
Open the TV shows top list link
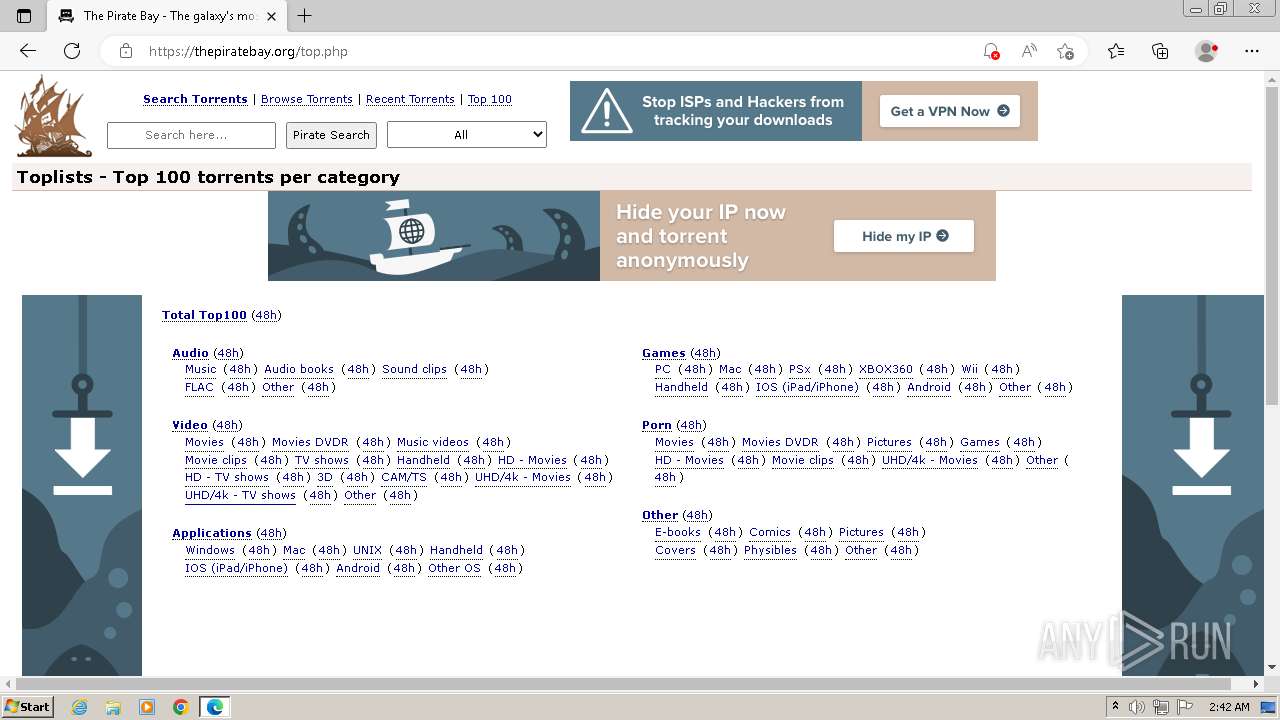pyautogui.click(x=321, y=460)
